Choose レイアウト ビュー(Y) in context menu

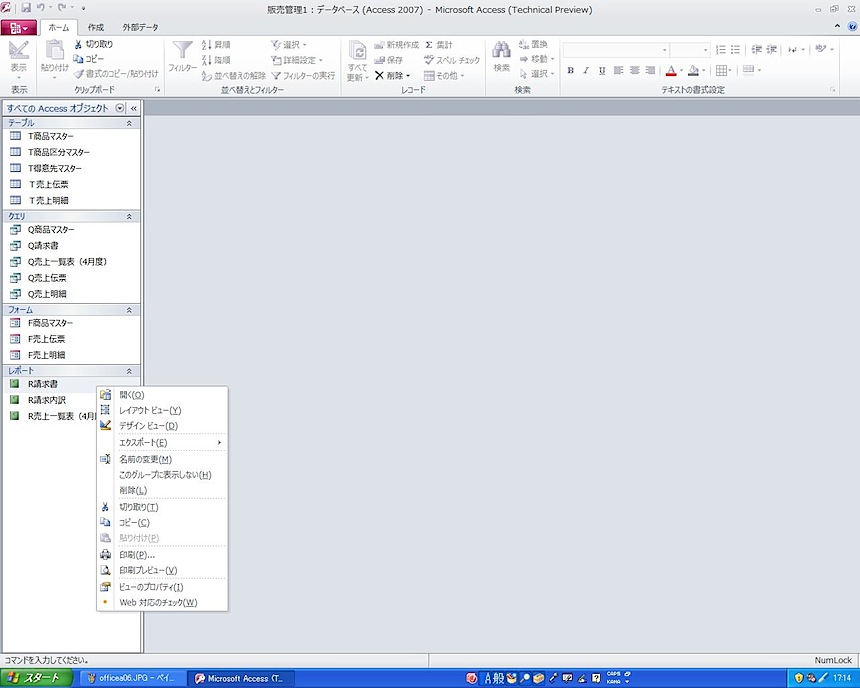[x=162, y=410]
